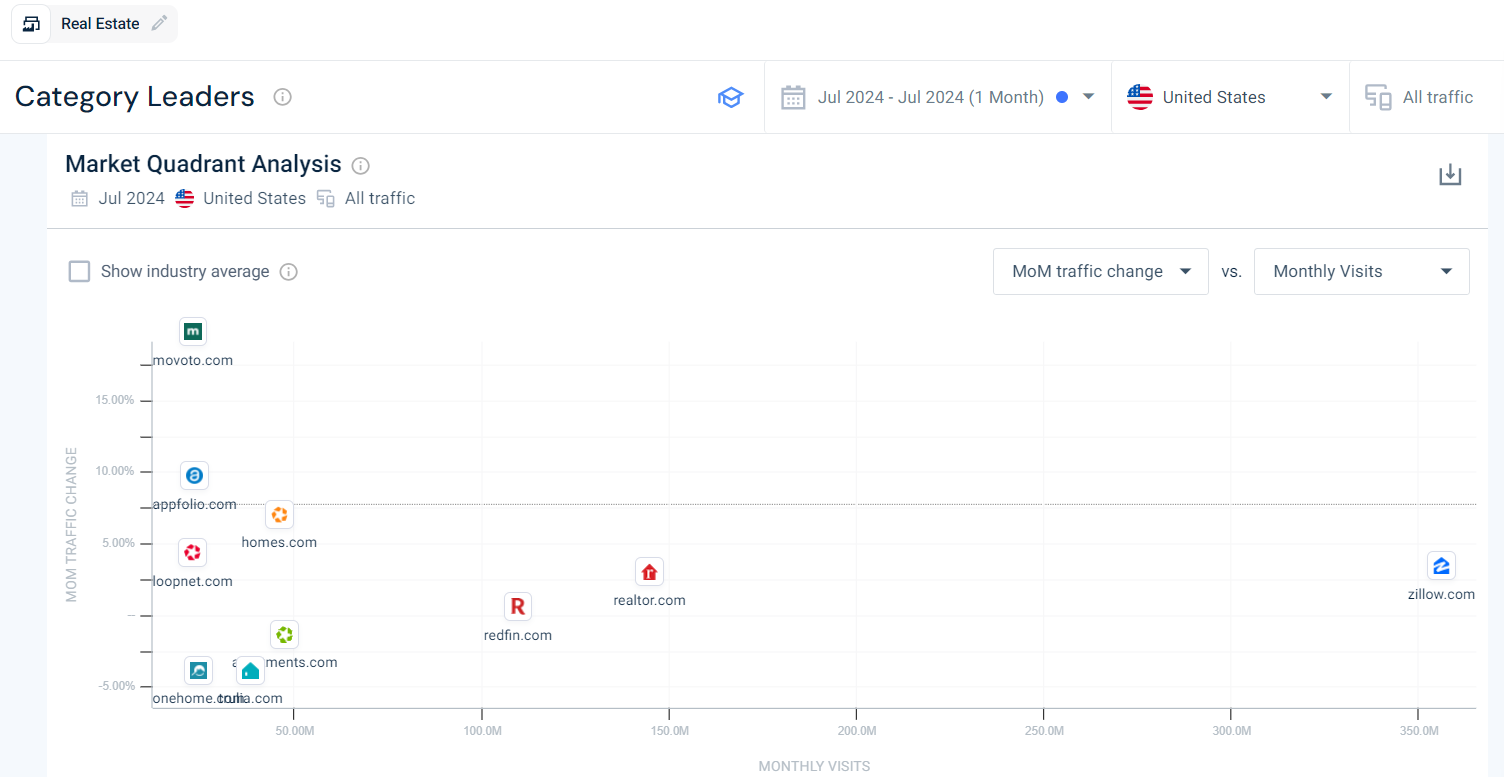Screen dimensions: 1504x777
Task: Open the graduation cap learning icon
Action: [x=731, y=97]
